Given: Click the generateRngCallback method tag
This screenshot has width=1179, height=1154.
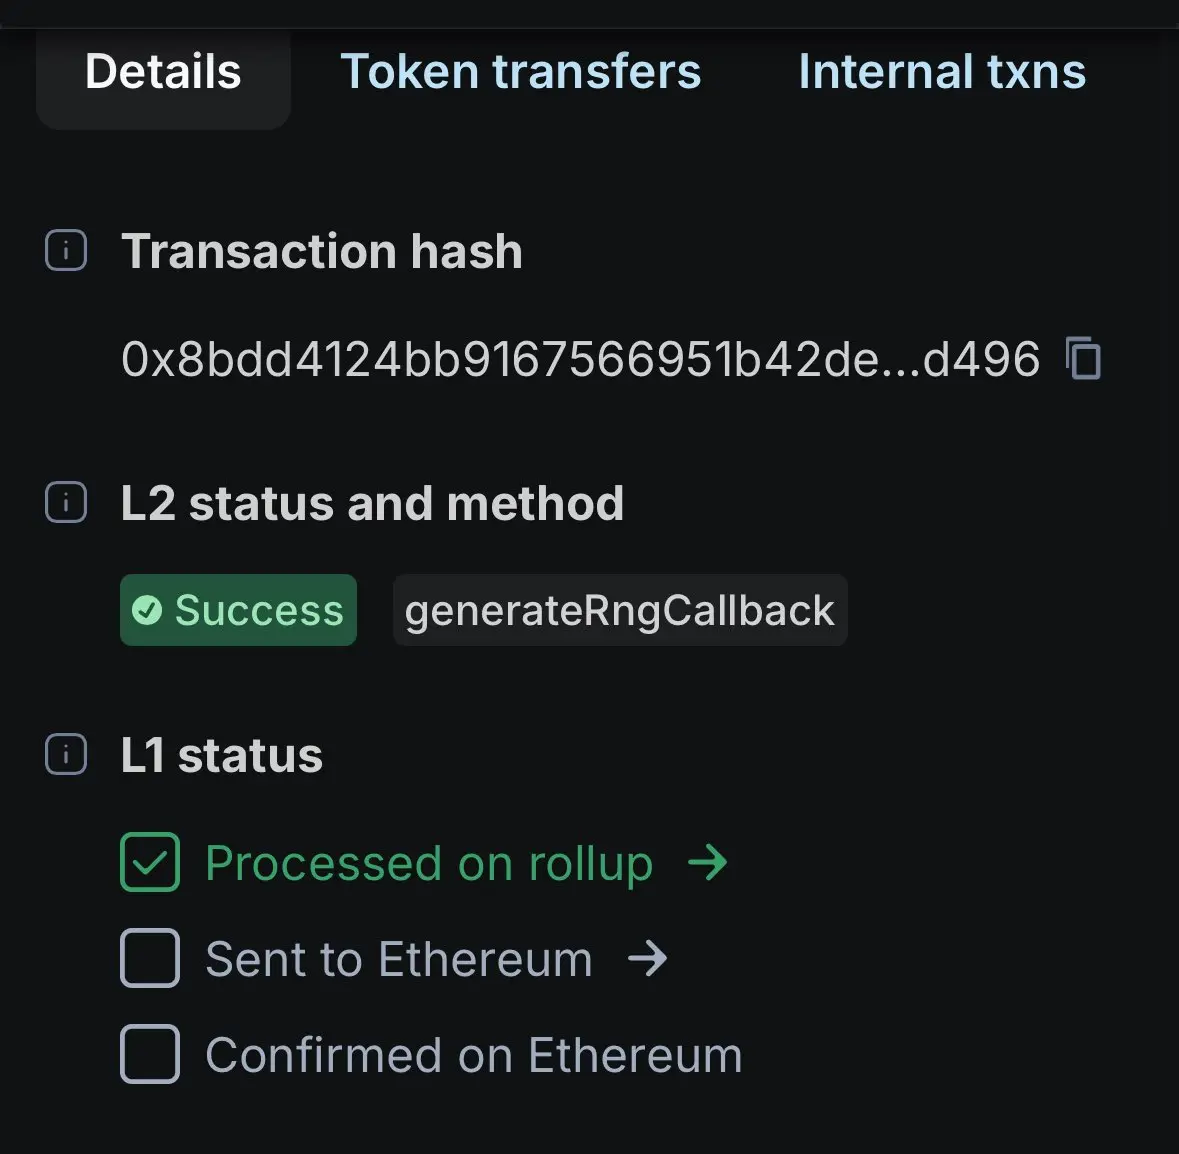Looking at the screenshot, I should (619, 610).
